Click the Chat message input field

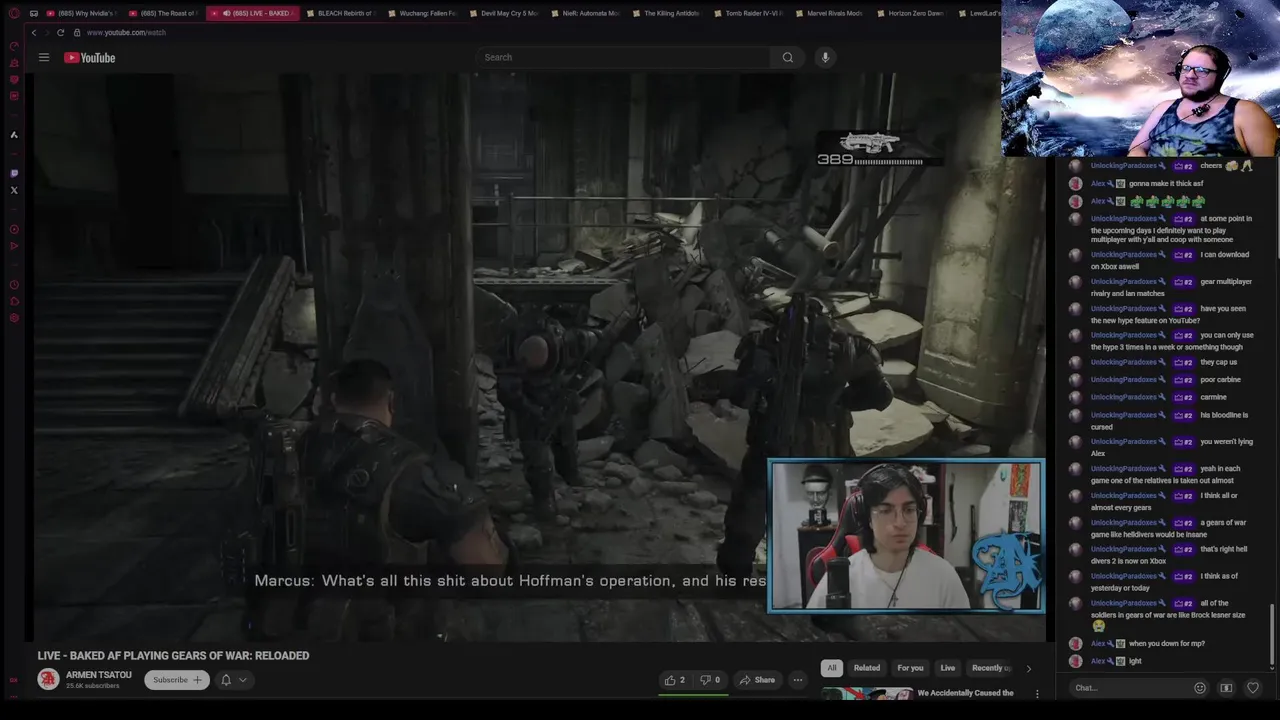click(x=1130, y=688)
